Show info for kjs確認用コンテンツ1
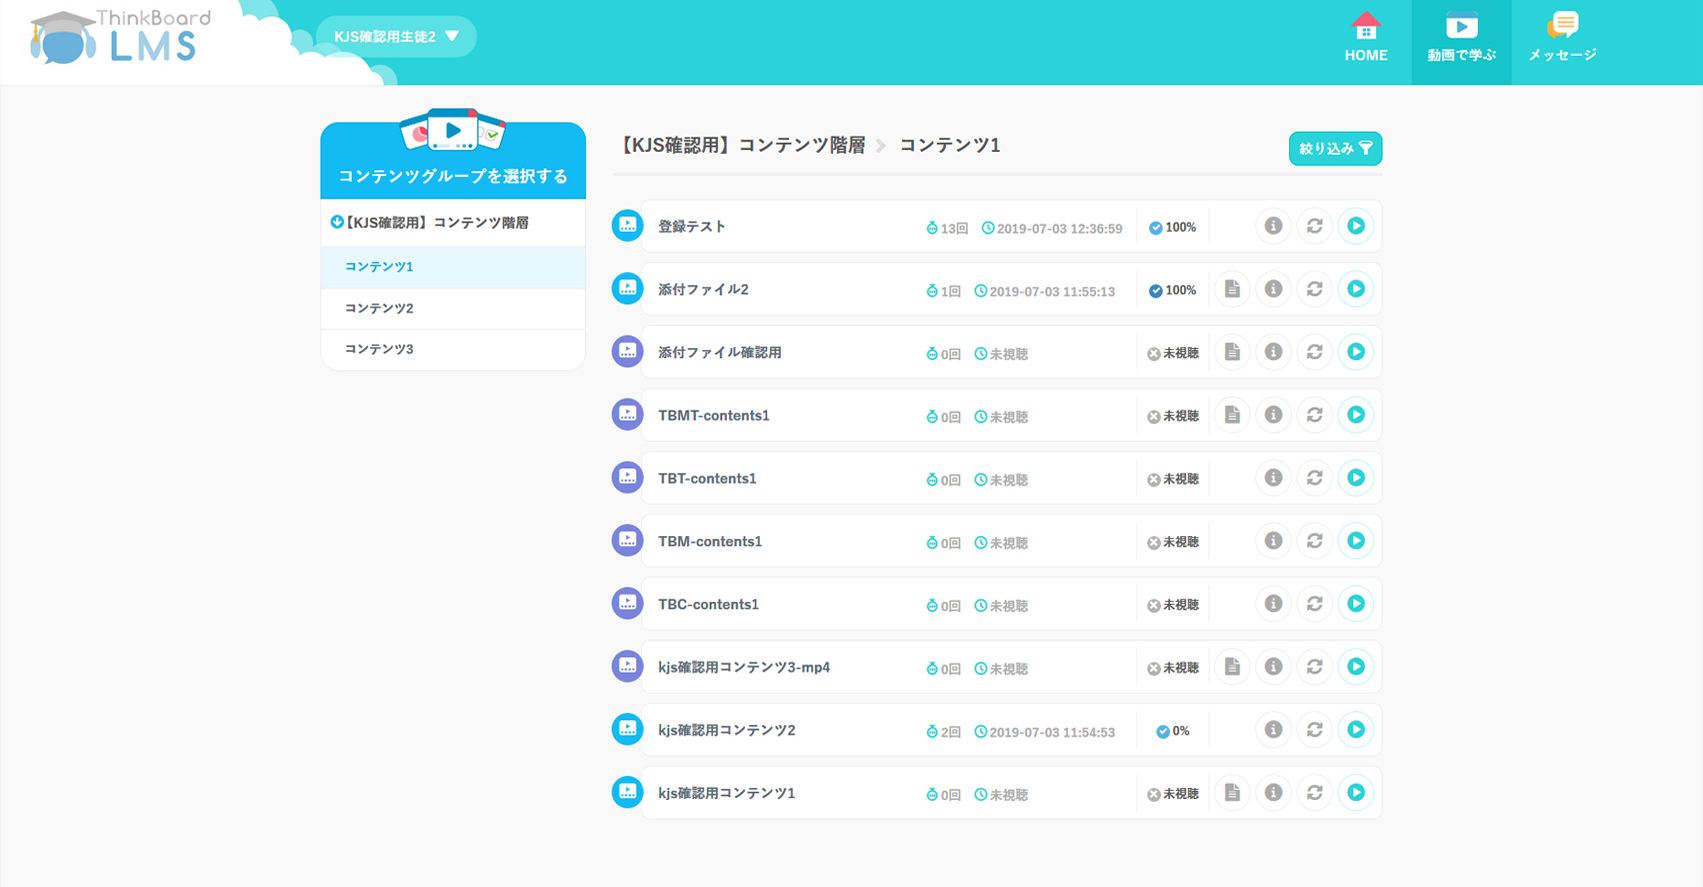 [1273, 793]
